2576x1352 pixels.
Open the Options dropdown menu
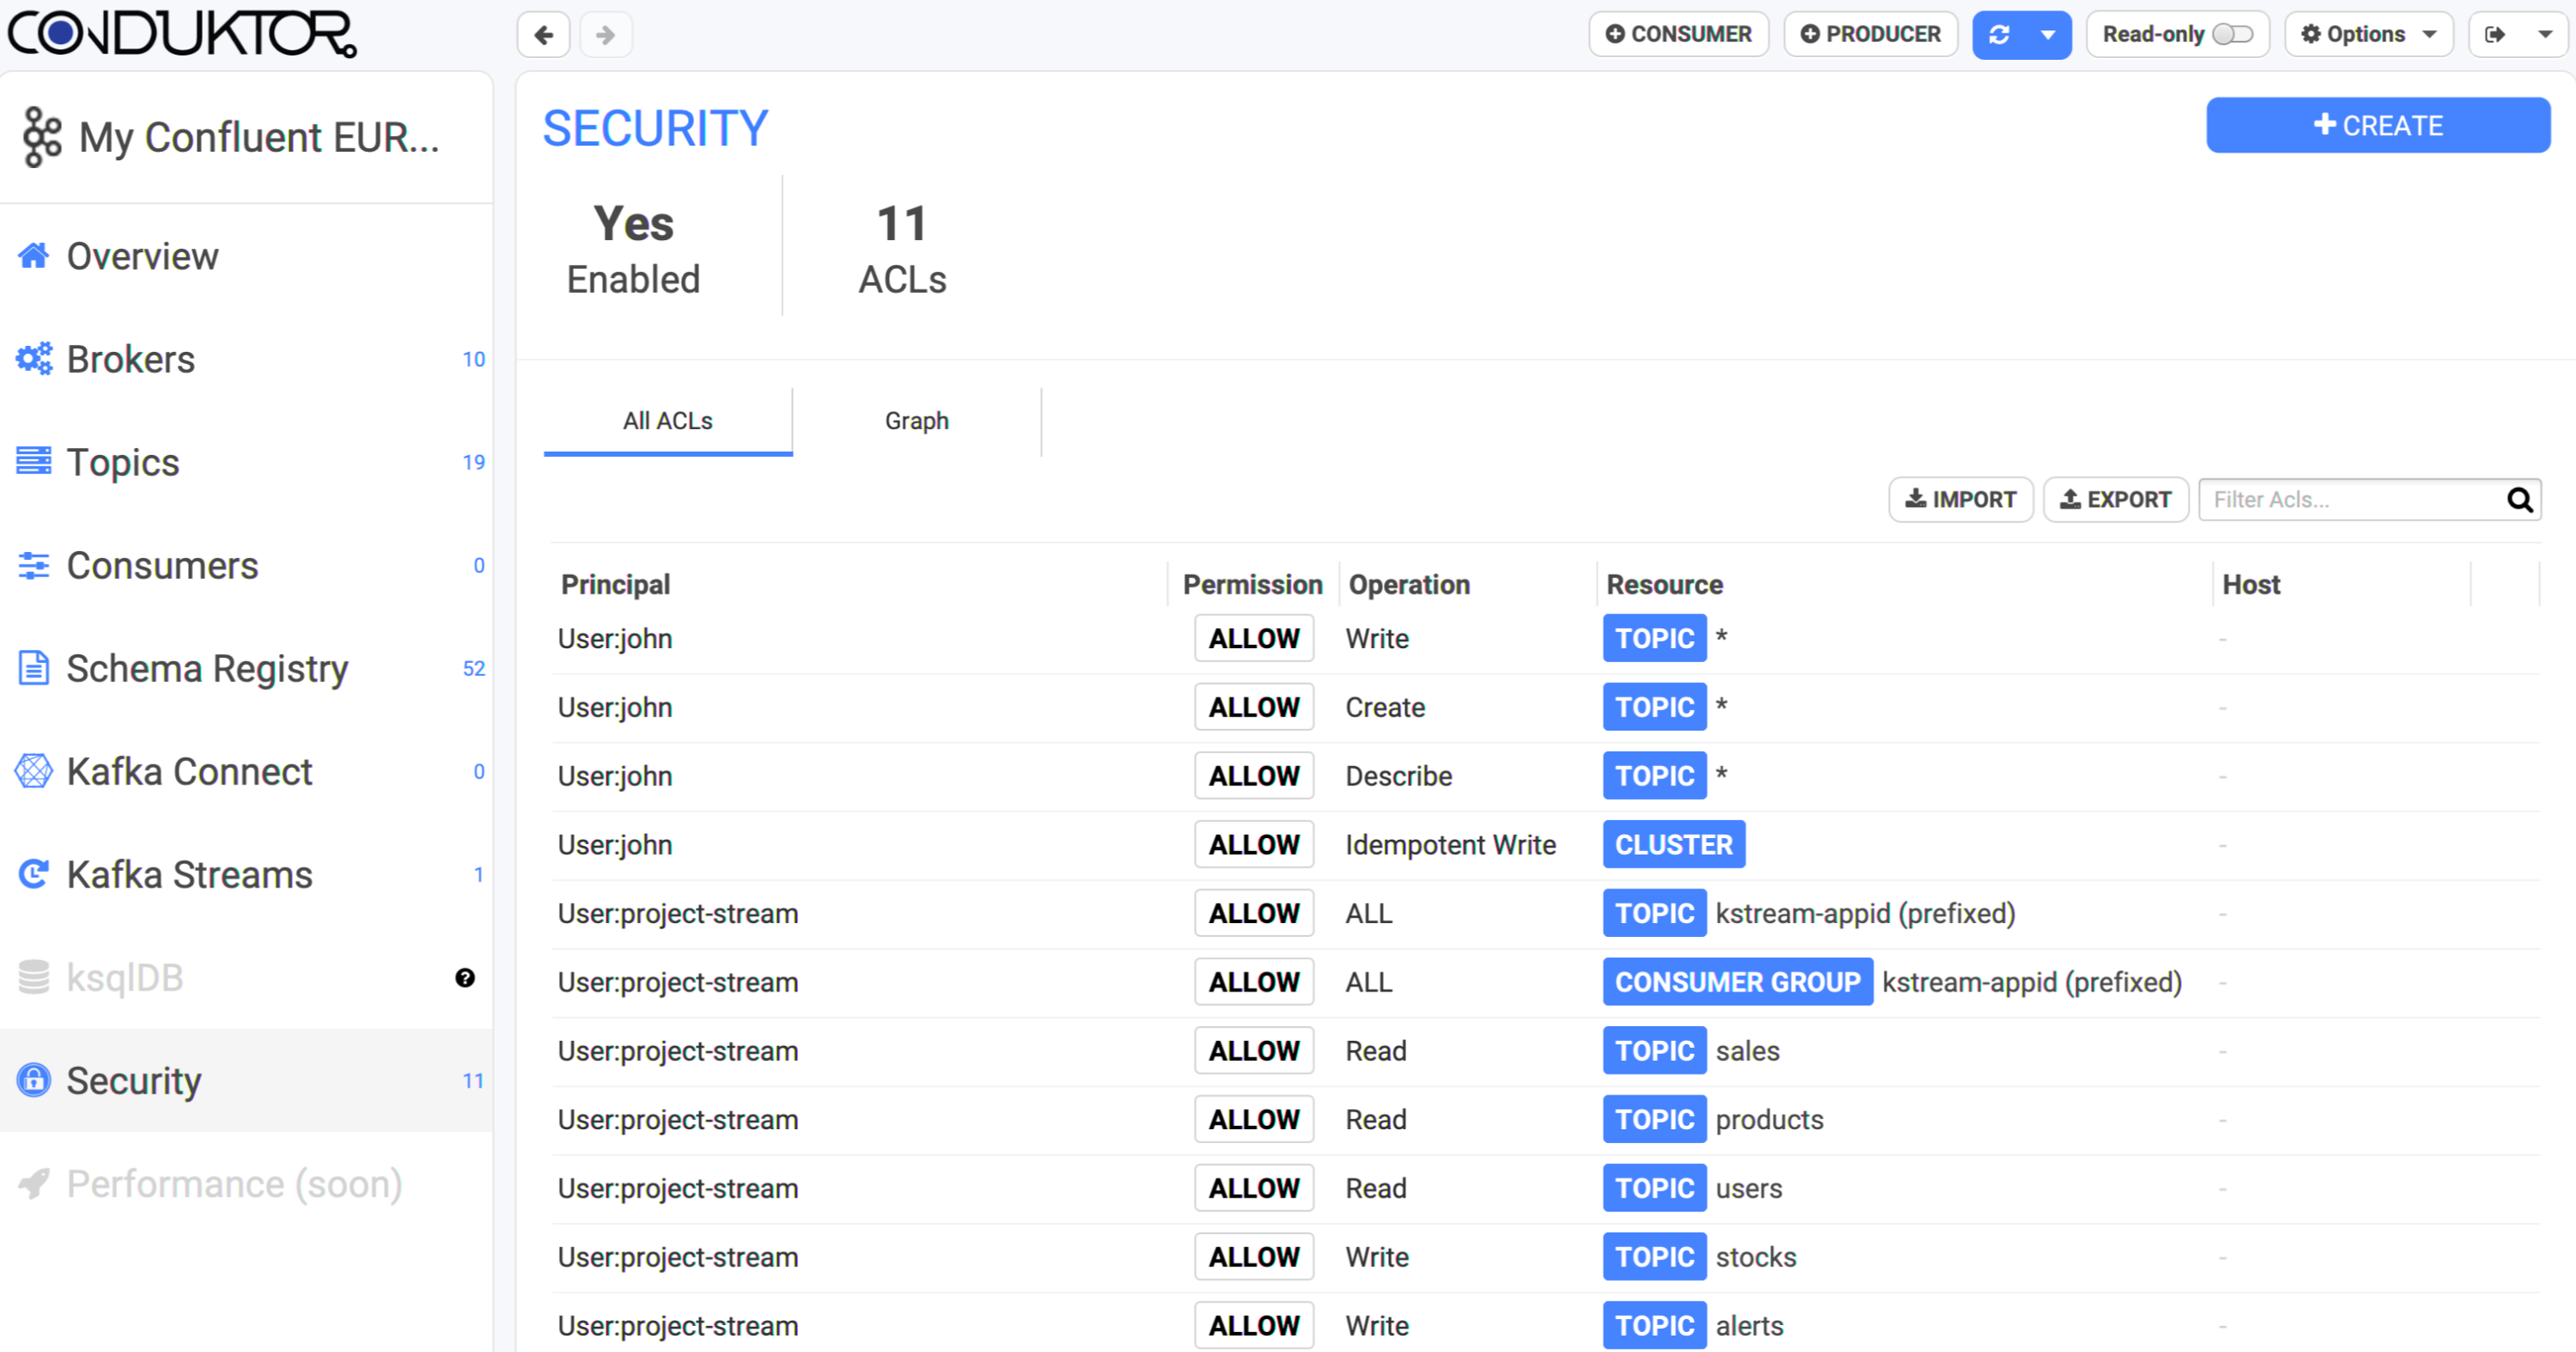tap(2367, 35)
